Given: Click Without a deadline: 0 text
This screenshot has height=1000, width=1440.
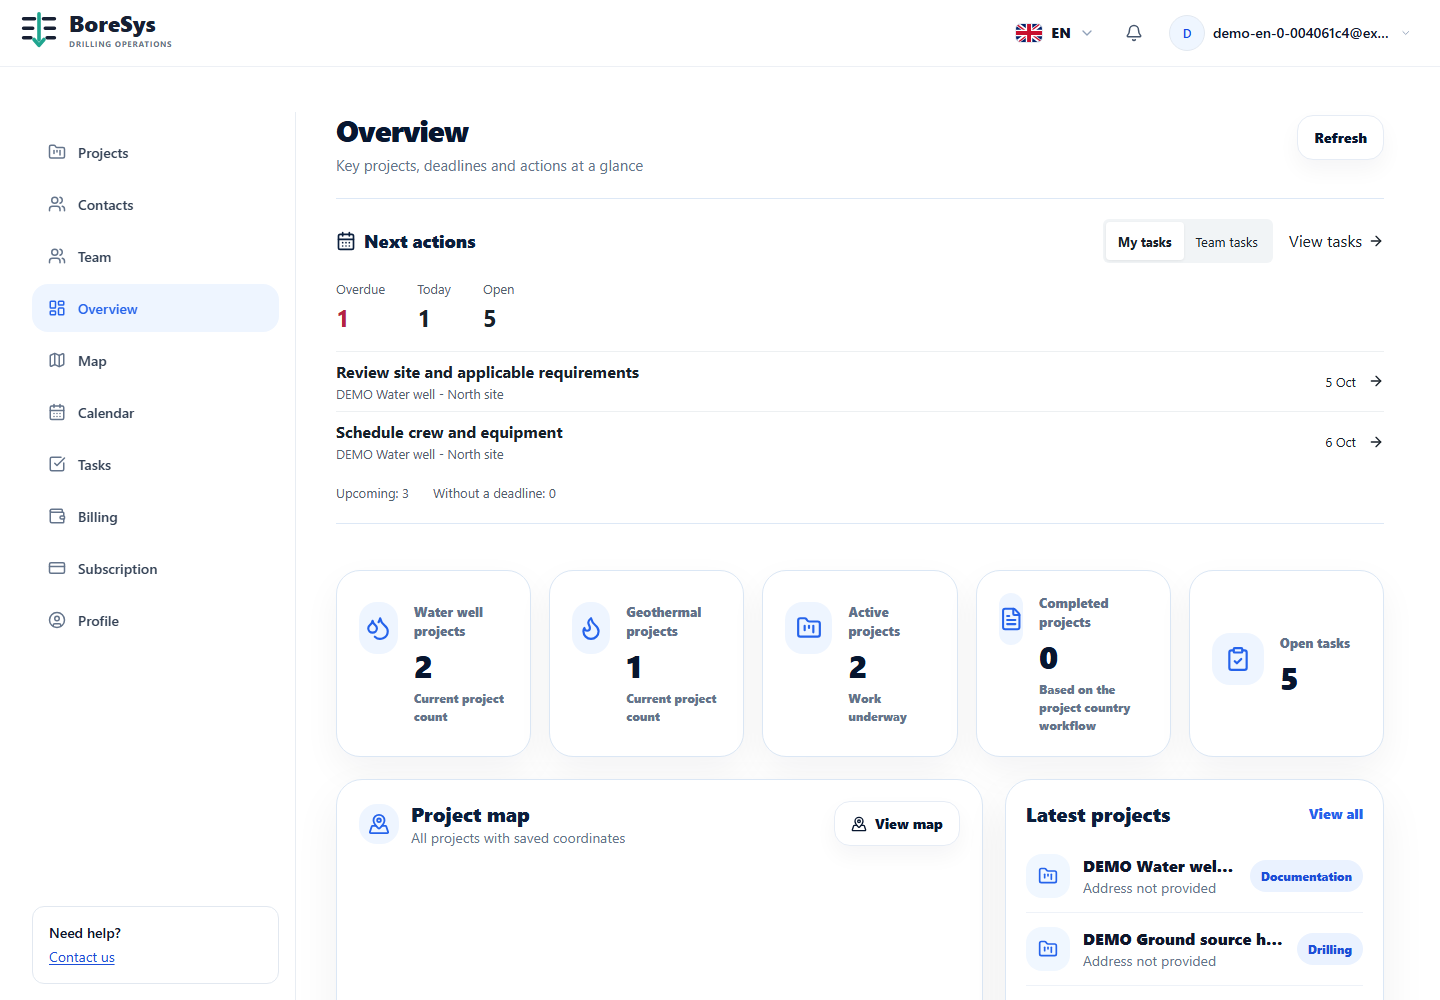Looking at the screenshot, I should pos(494,493).
